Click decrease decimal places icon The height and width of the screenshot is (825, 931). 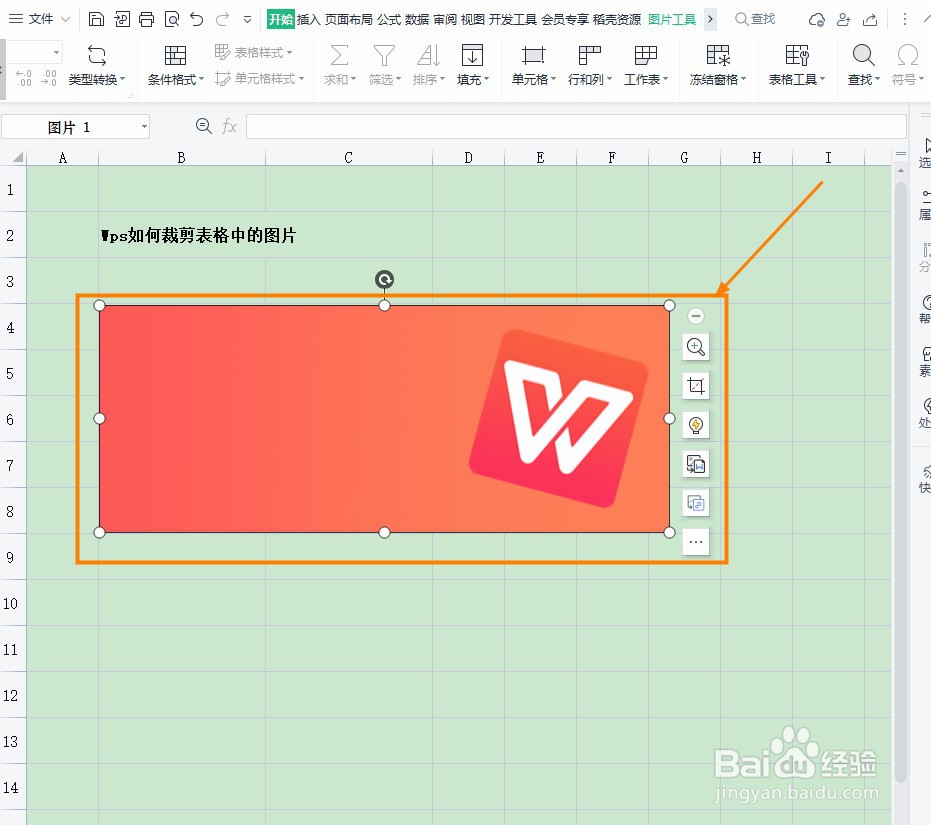[49, 78]
